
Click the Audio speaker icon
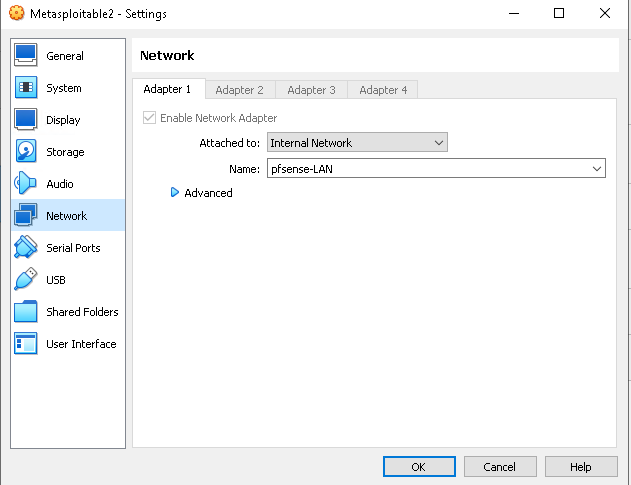[25, 183]
